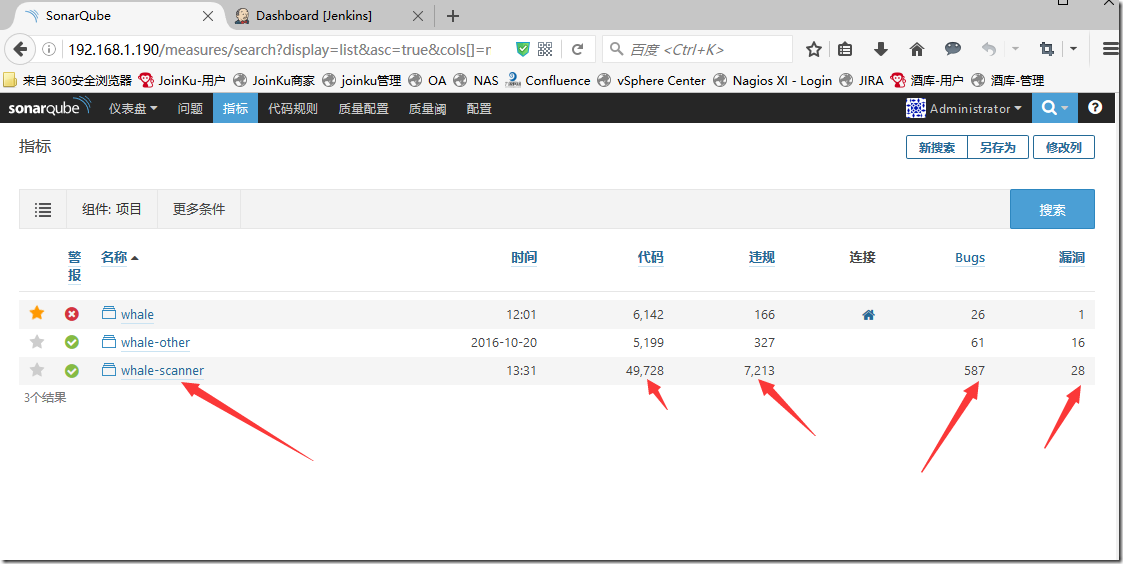Favorite the whale-scanner project star
This screenshot has width=1123, height=564.
coord(37,370)
